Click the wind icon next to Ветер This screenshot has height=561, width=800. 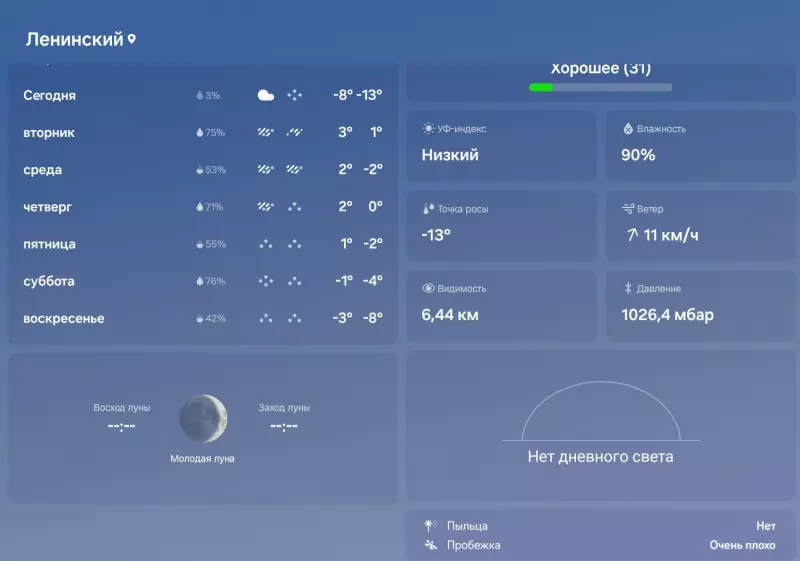pyautogui.click(x=628, y=209)
